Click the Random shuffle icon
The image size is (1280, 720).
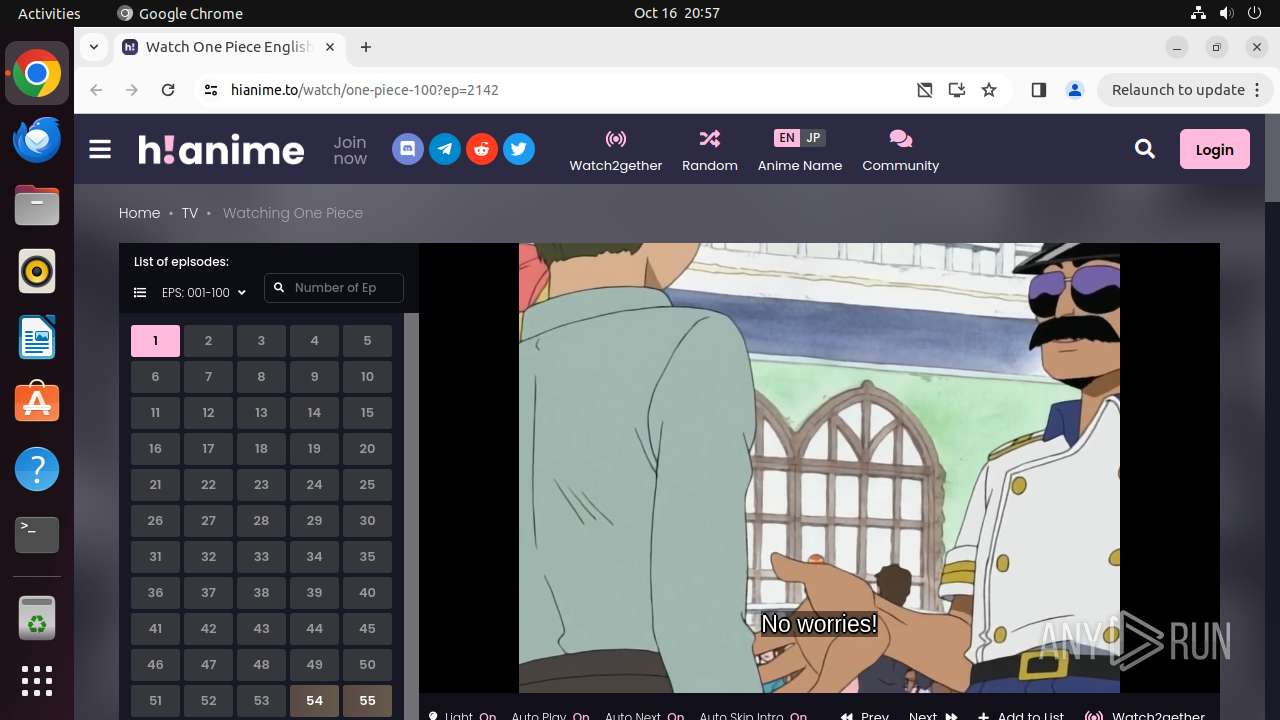[x=710, y=138]
